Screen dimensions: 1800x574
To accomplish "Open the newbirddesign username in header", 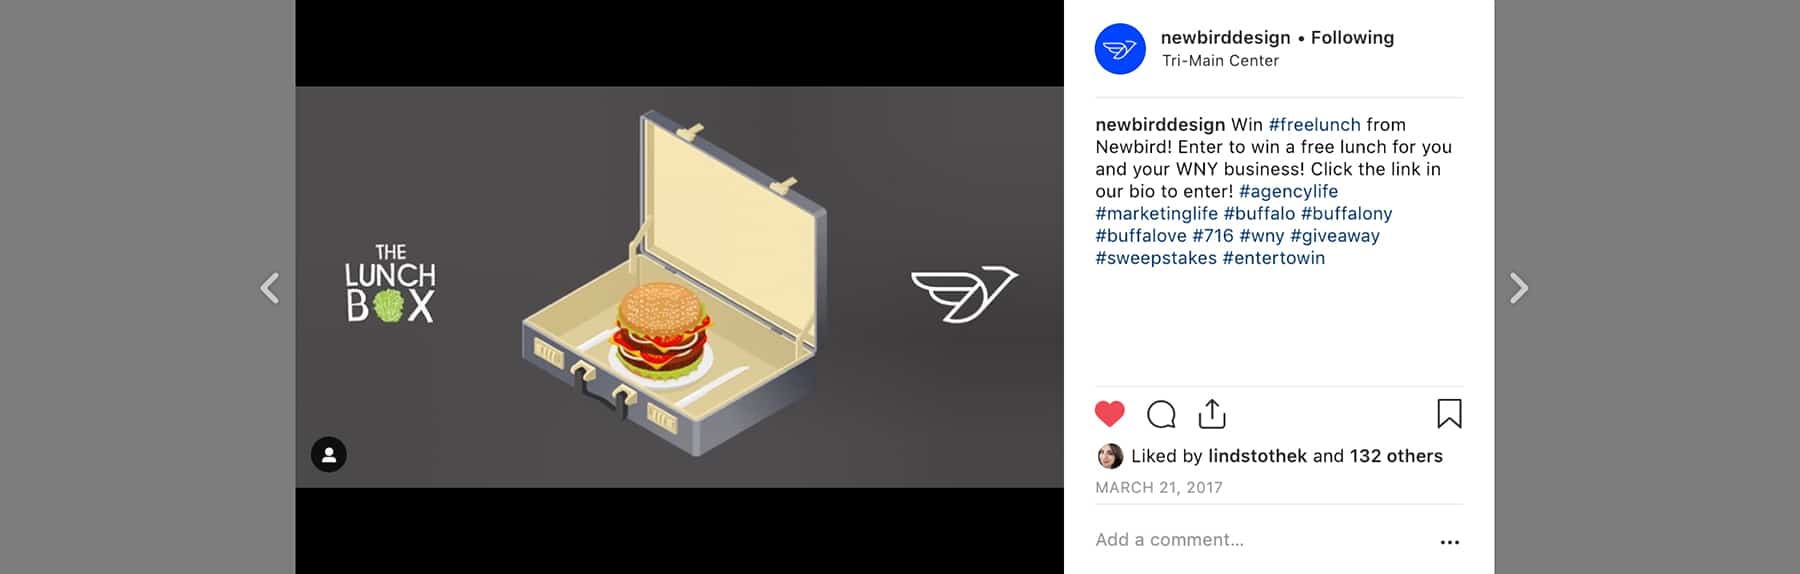I will click(1225, 38).
